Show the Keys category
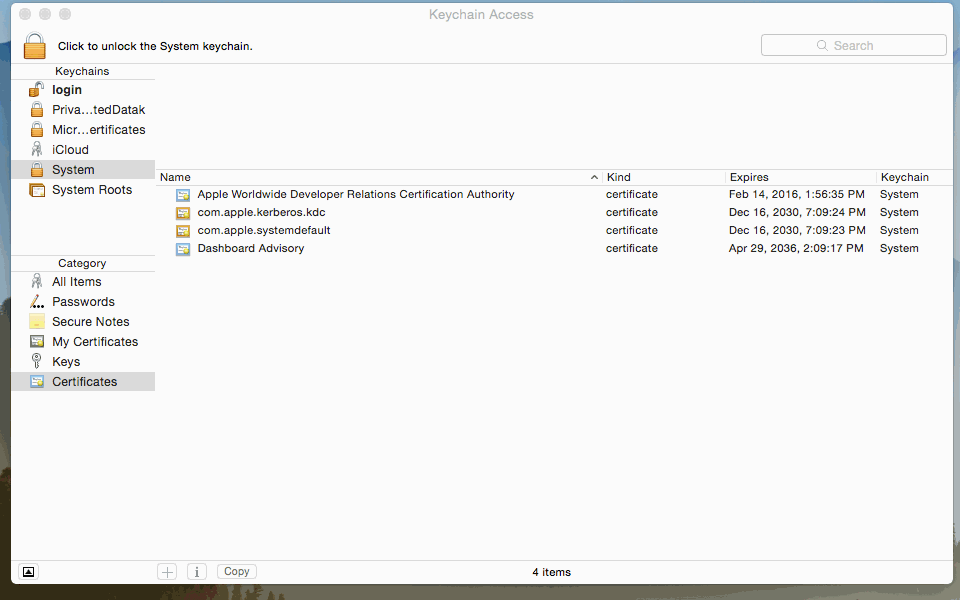The height and width of the screenshot is (600, 960). tap(66, 361)
